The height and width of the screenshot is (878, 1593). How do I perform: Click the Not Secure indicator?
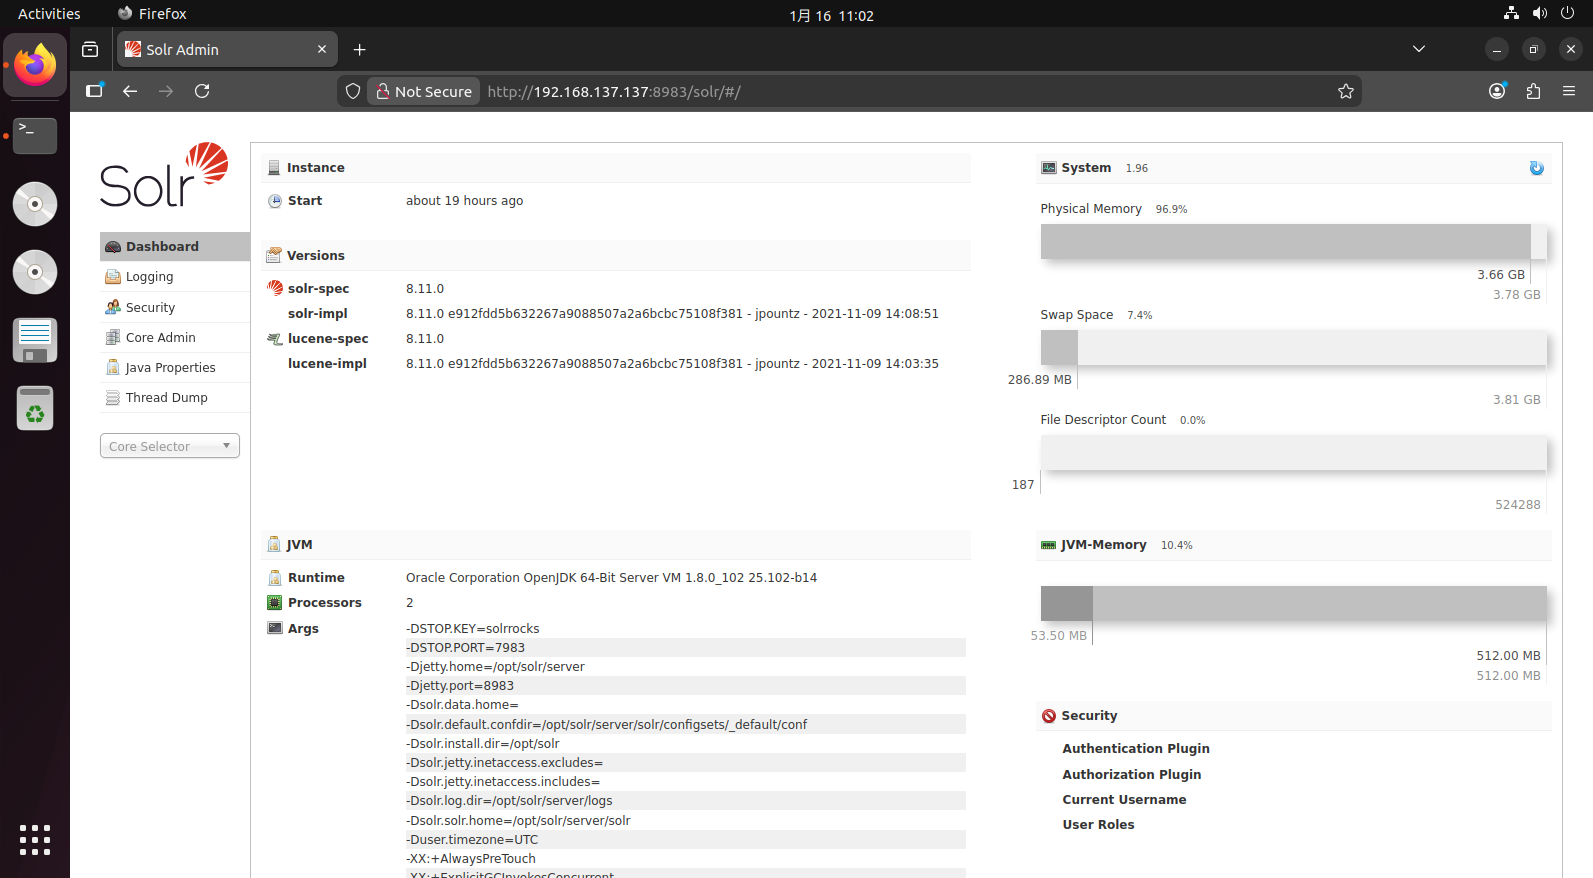point(423,91)
